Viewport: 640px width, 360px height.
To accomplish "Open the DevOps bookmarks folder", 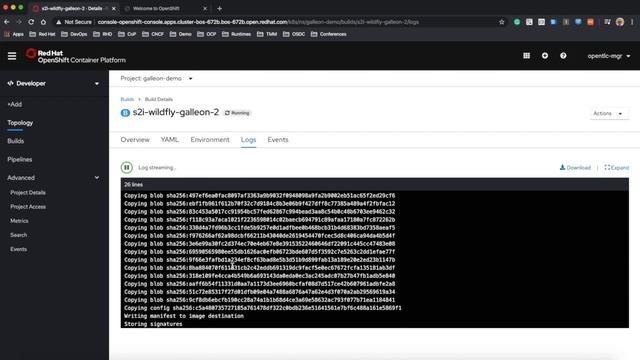I will pyautogui.click(x=74, y=34).
